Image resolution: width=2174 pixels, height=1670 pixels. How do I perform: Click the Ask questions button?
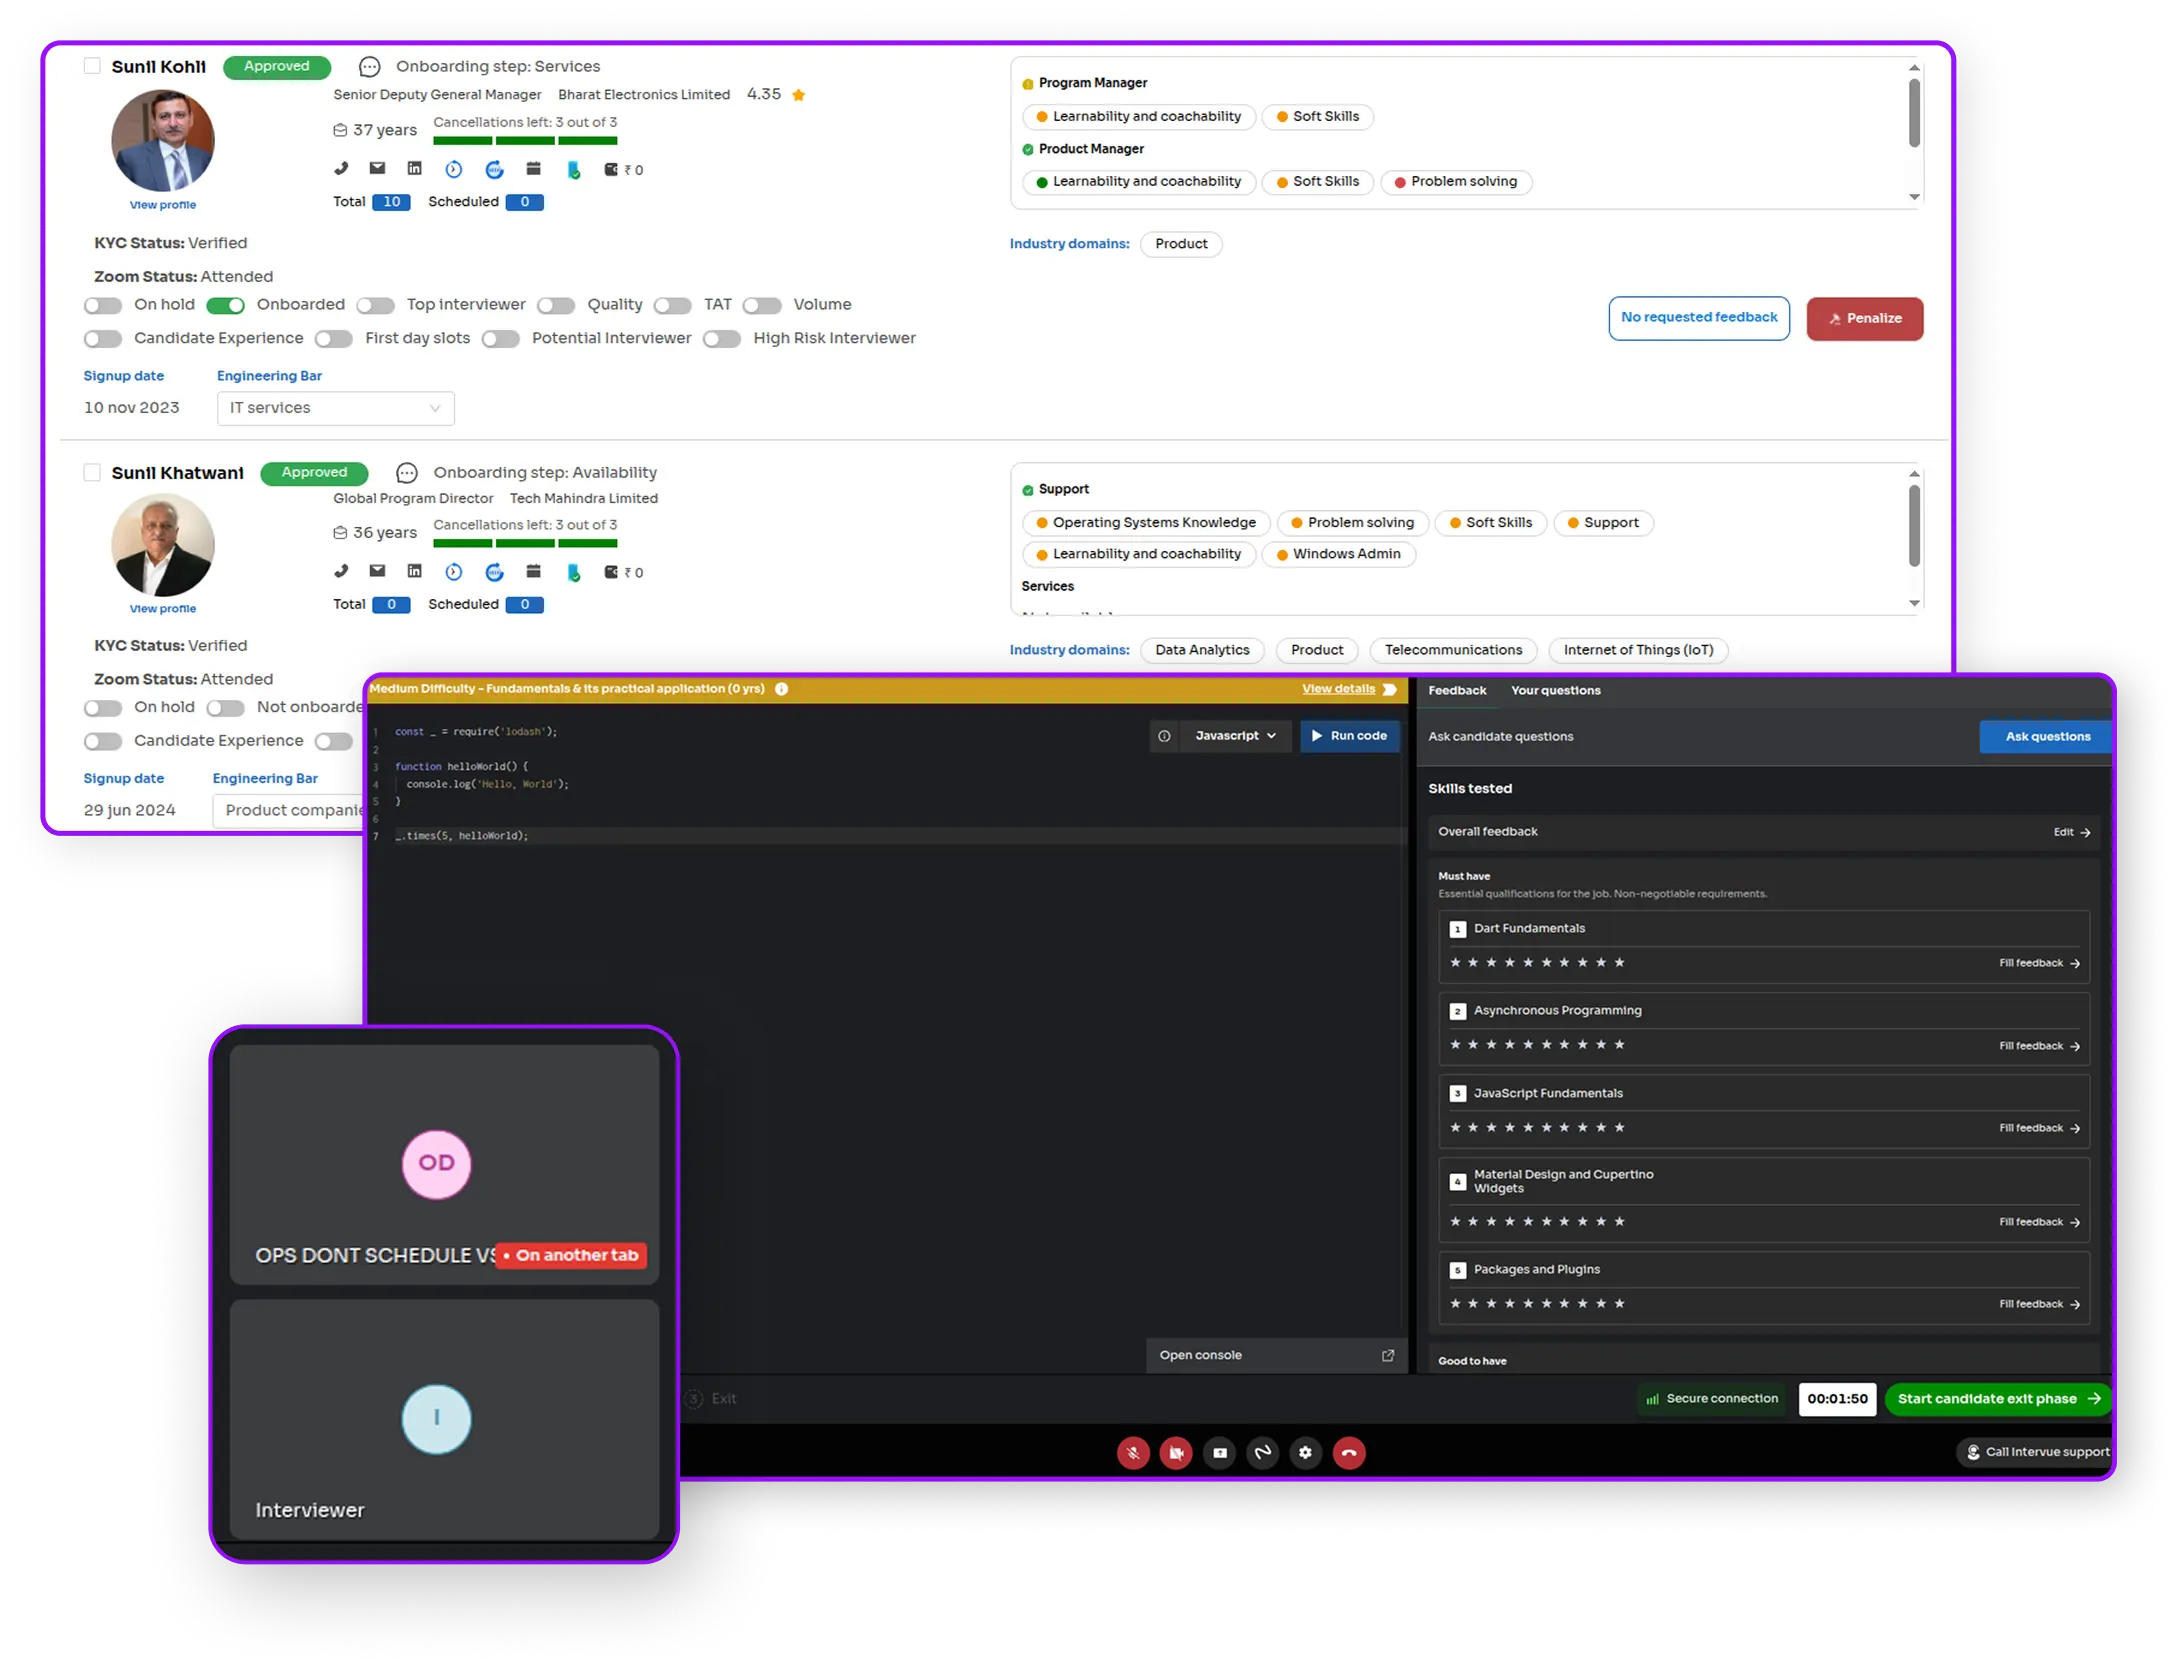pyautogui.click(x=2045, y=737)
